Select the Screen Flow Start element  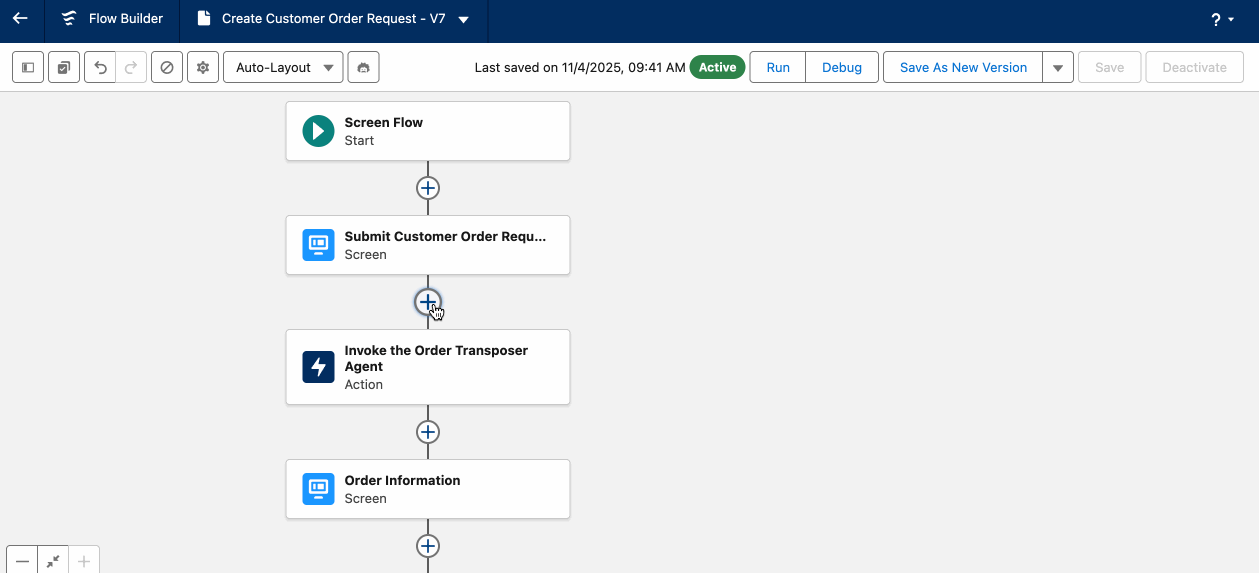[428, 131]
